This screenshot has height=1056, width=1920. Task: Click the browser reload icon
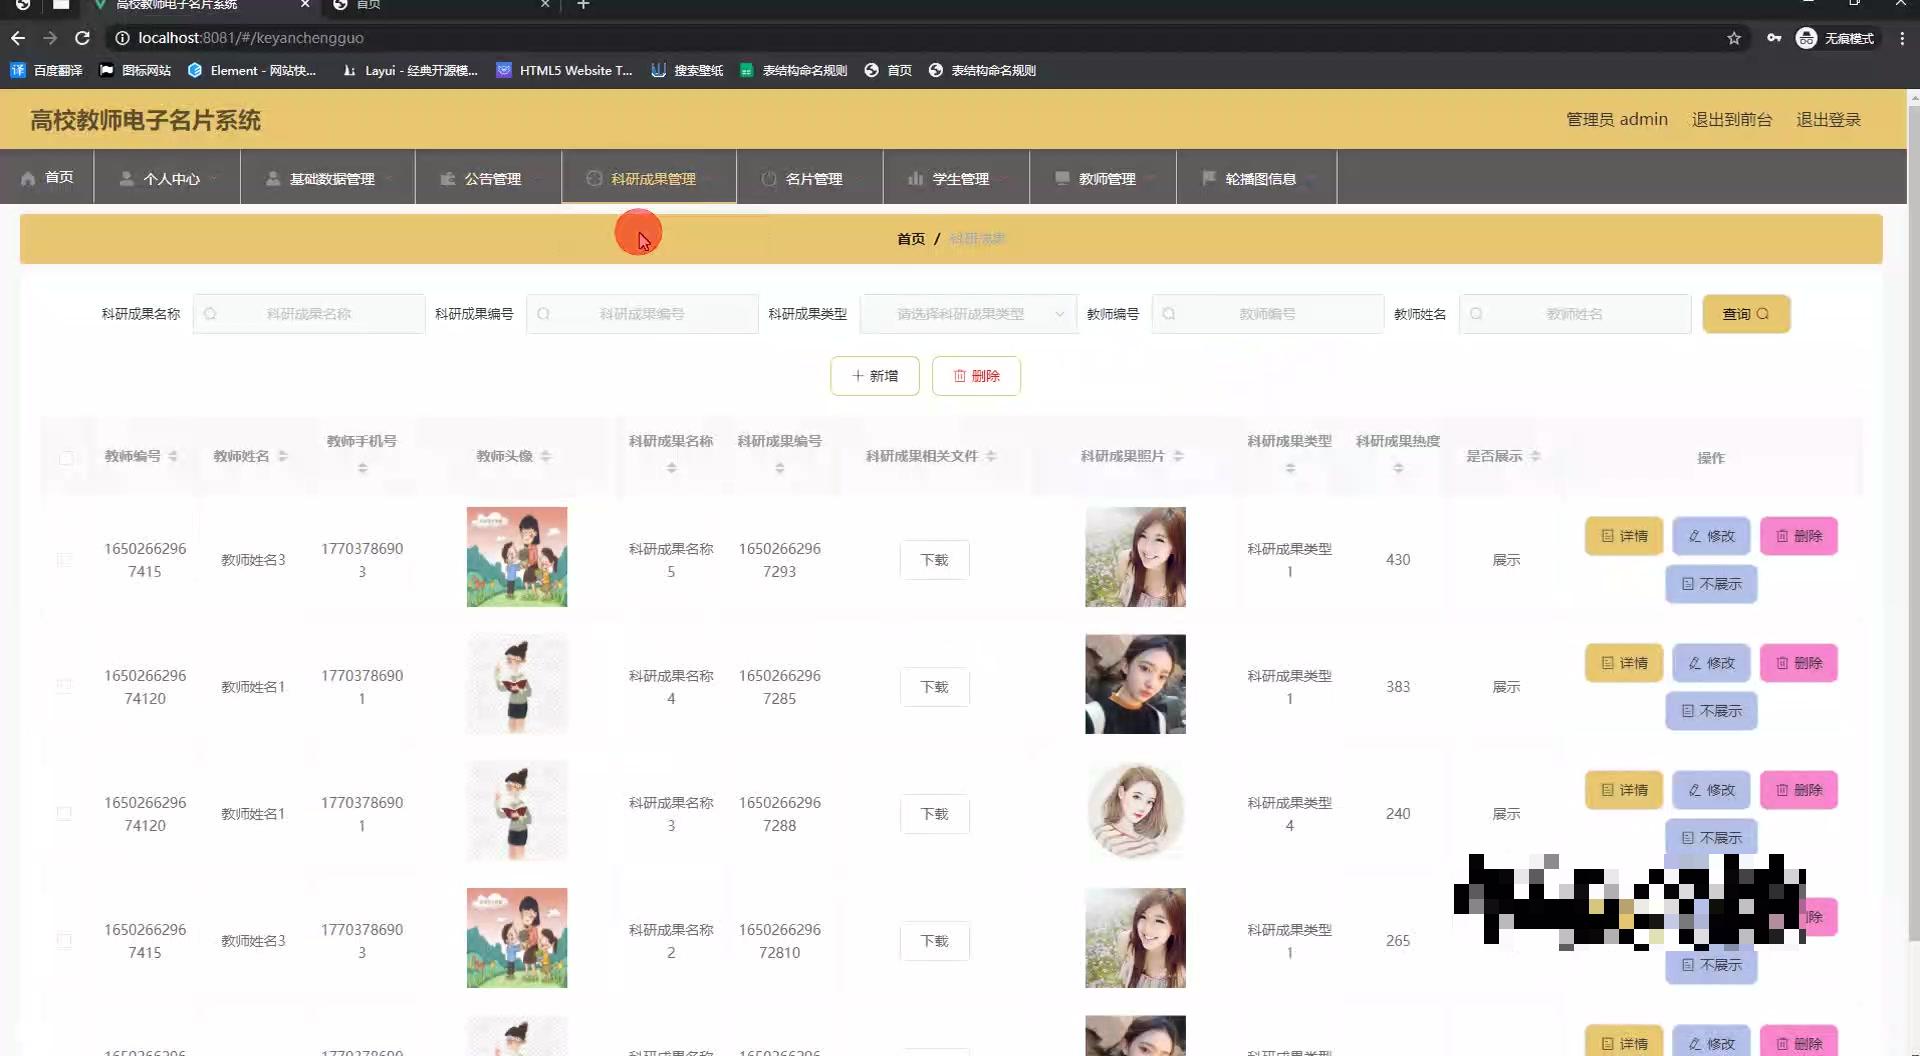[x=82, y=38]
